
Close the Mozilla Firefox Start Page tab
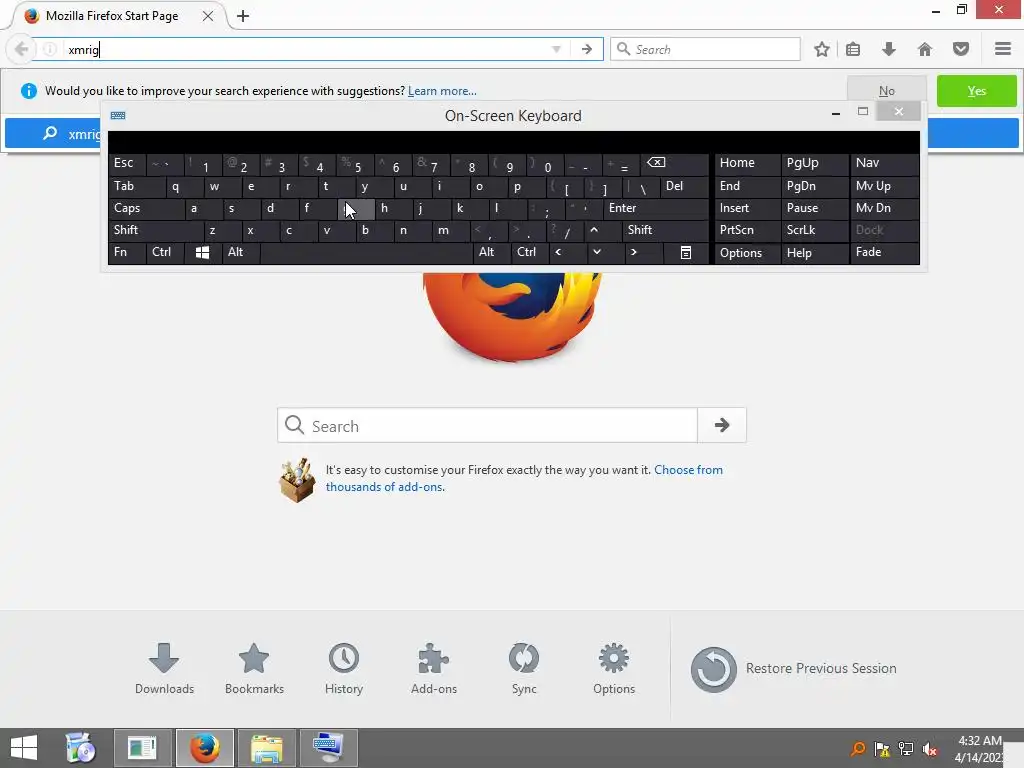208,16
